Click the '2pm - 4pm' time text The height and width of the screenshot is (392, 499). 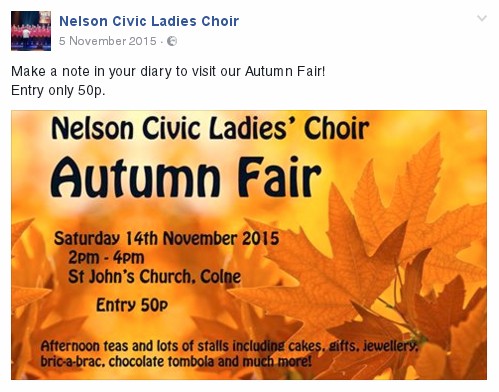point(106,257)
